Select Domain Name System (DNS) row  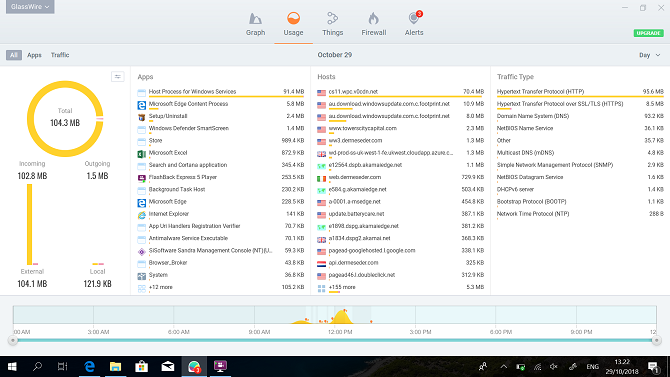(580, 116)
